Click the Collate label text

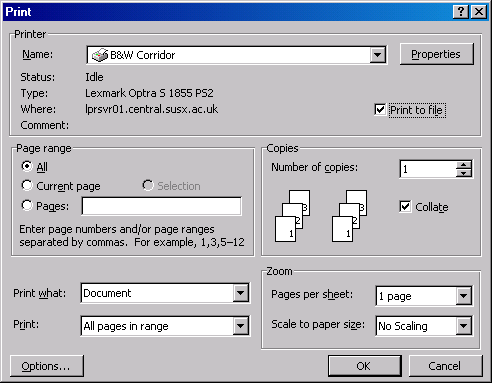click(432, 207)
